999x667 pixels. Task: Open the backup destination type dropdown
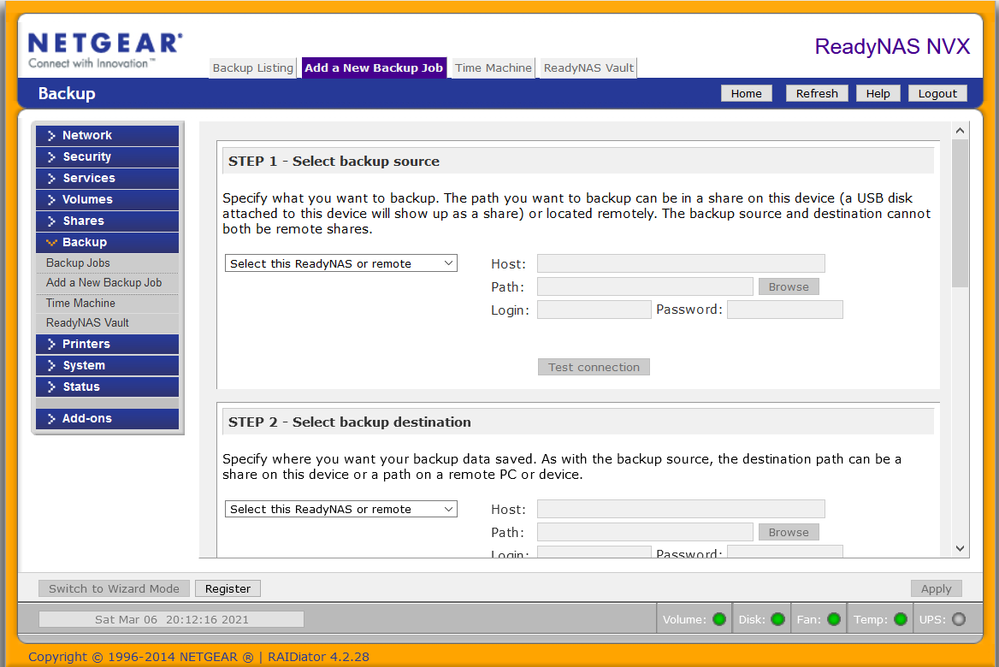[x=340, y=509]
